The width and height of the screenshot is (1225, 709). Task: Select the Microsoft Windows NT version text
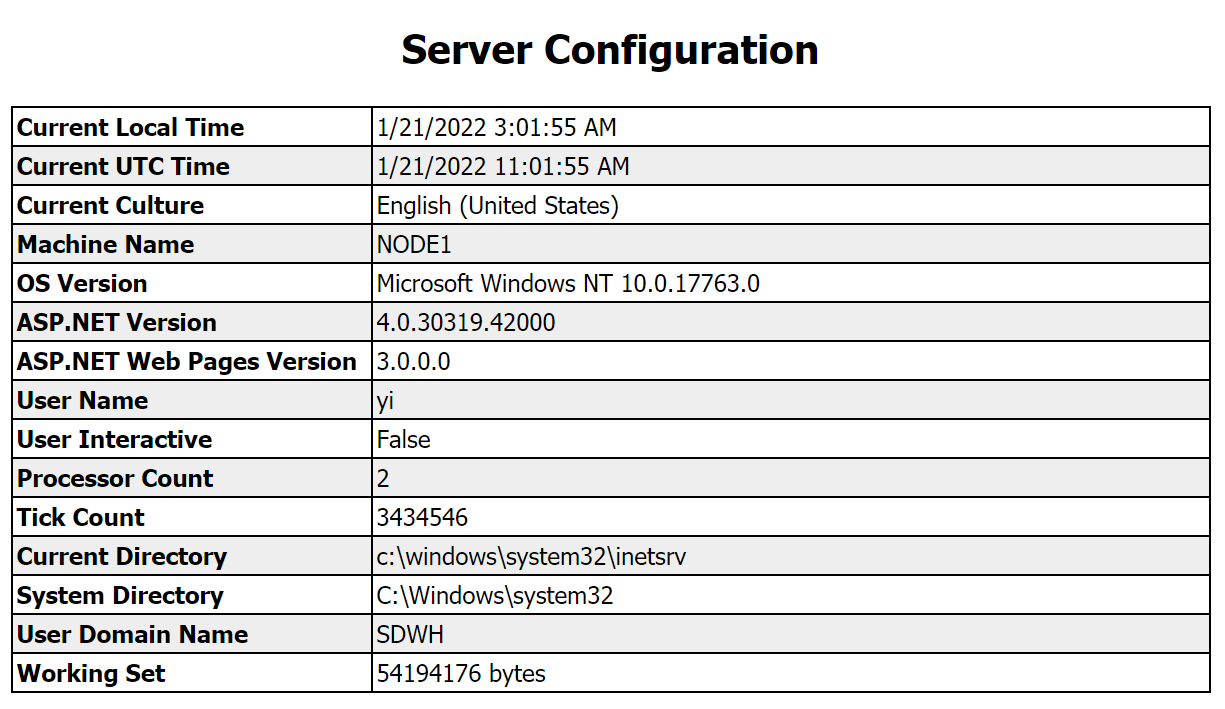coord(568,284)
